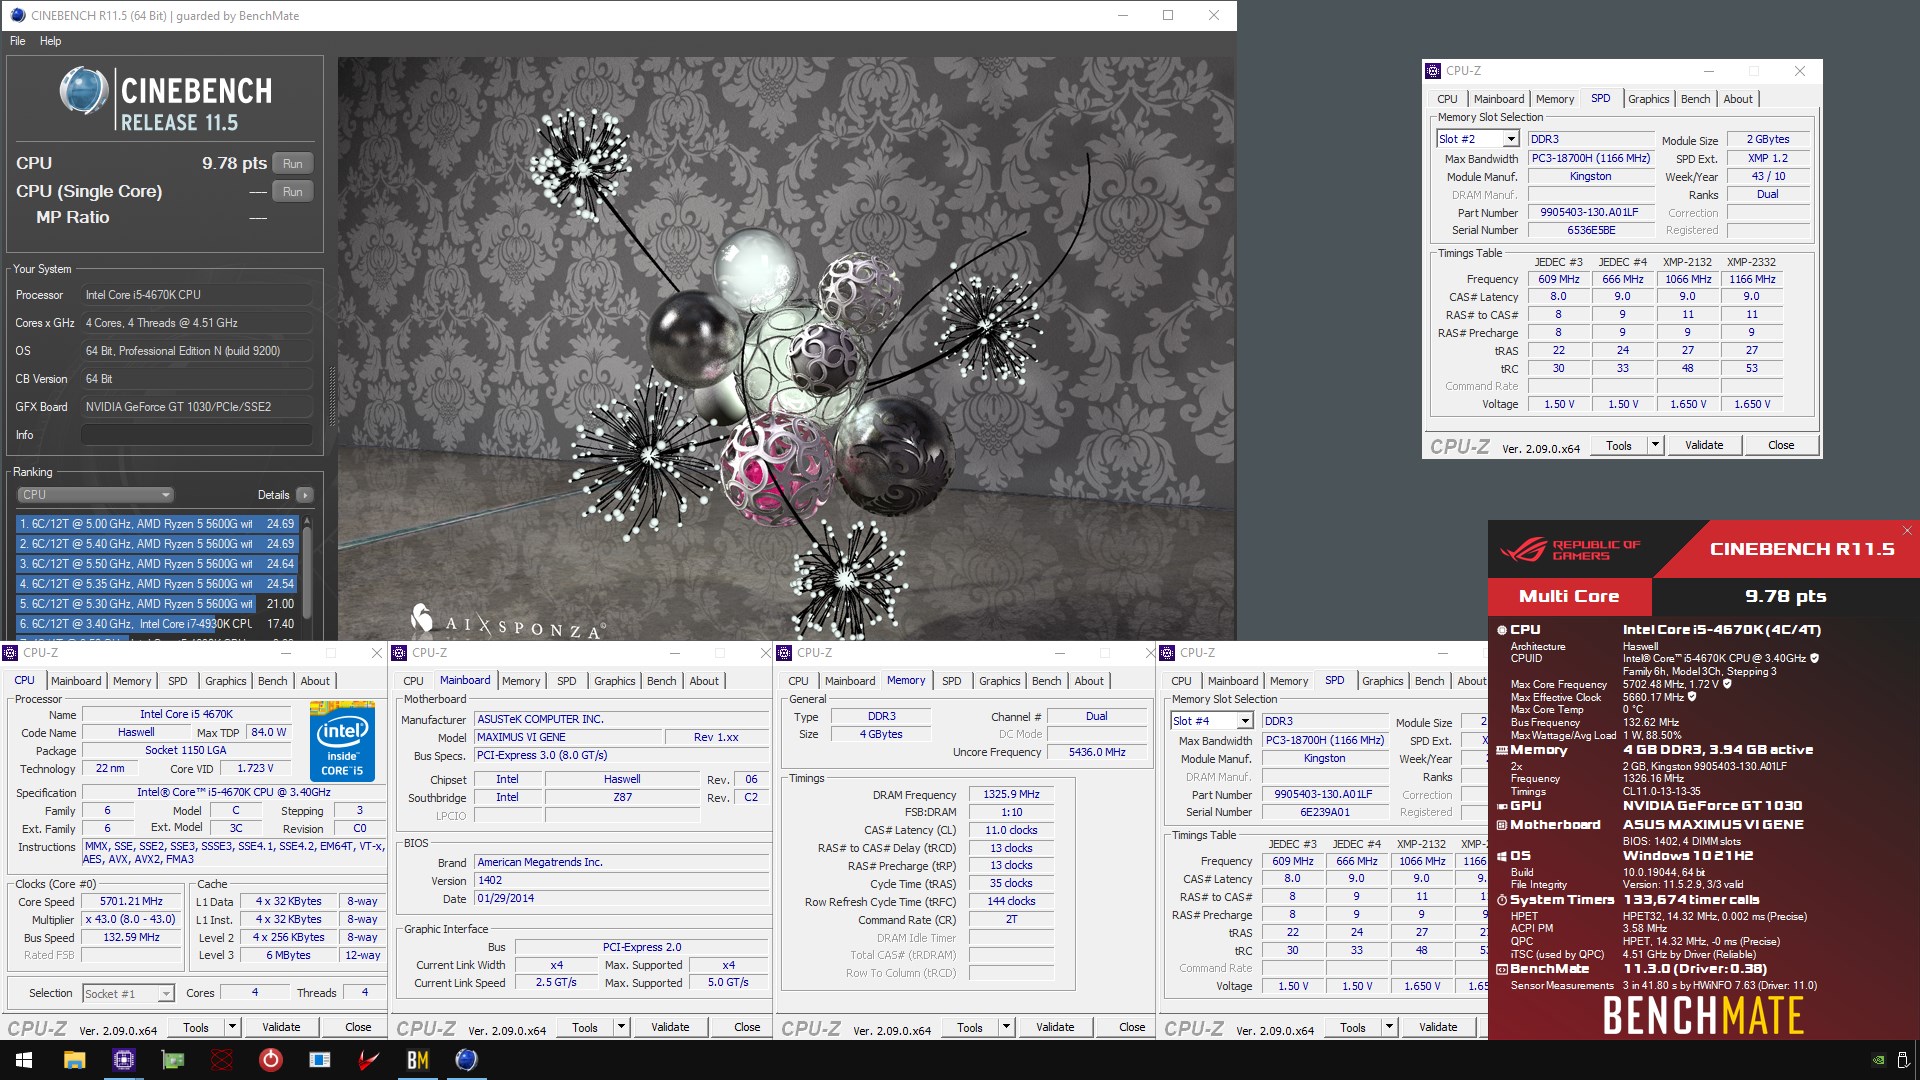Click the Cinebench sphere logo in sidebar
Screen dimensions: 1920x1080
pyautogui.click(x=84, y=91)
